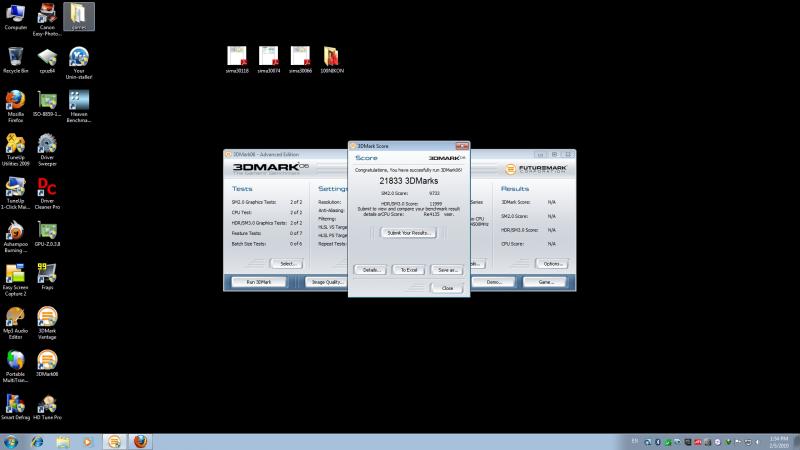Launch HD Tune Pro shortcut

click(47, 407)
